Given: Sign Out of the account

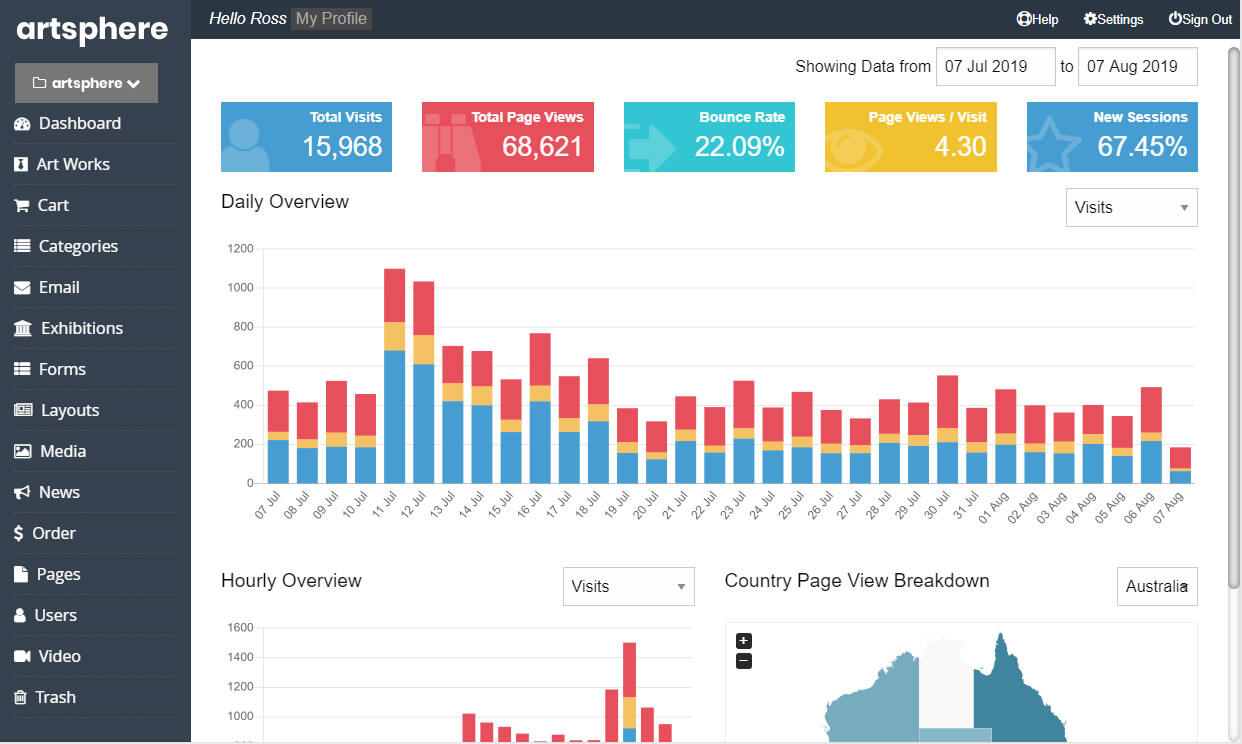Looking at the screenshot, I should click(1200, 19).
